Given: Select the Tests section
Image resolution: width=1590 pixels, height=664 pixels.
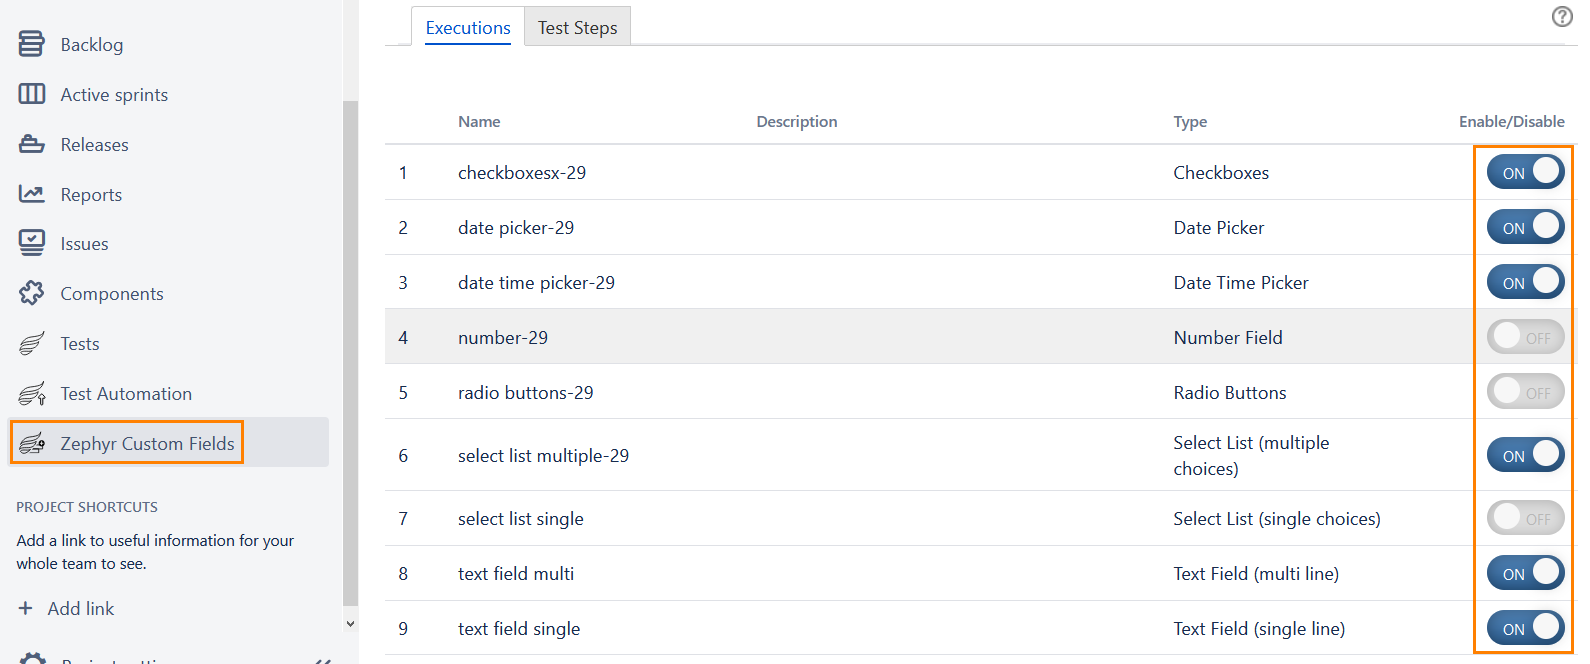Looking at the screenshot, I should tap(79, 343).
